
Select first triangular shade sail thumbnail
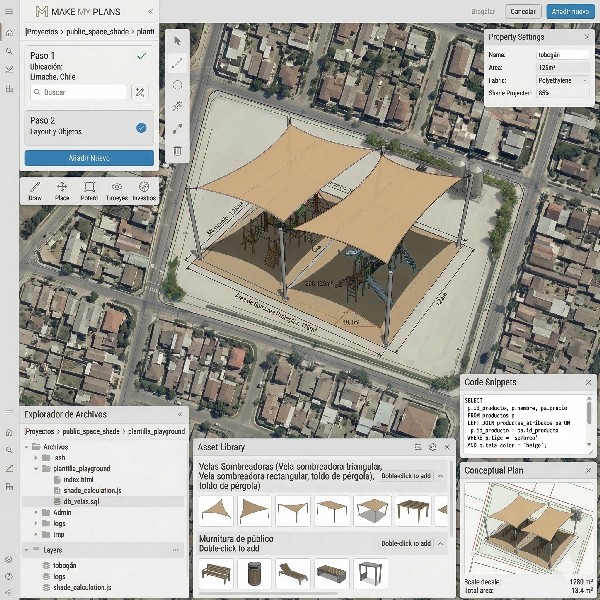pyautogui.click(x=216, y=510)
